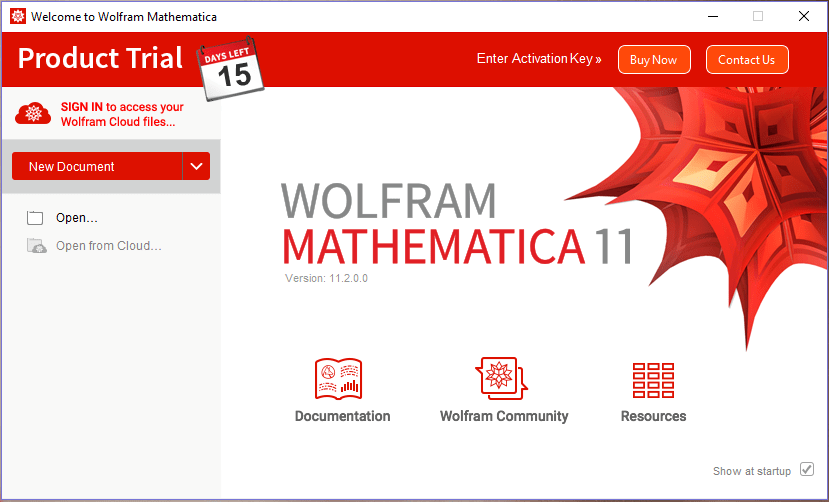The image size is (829, 502).
Task: Click the Show at startup label
Action: click(752, 471)
